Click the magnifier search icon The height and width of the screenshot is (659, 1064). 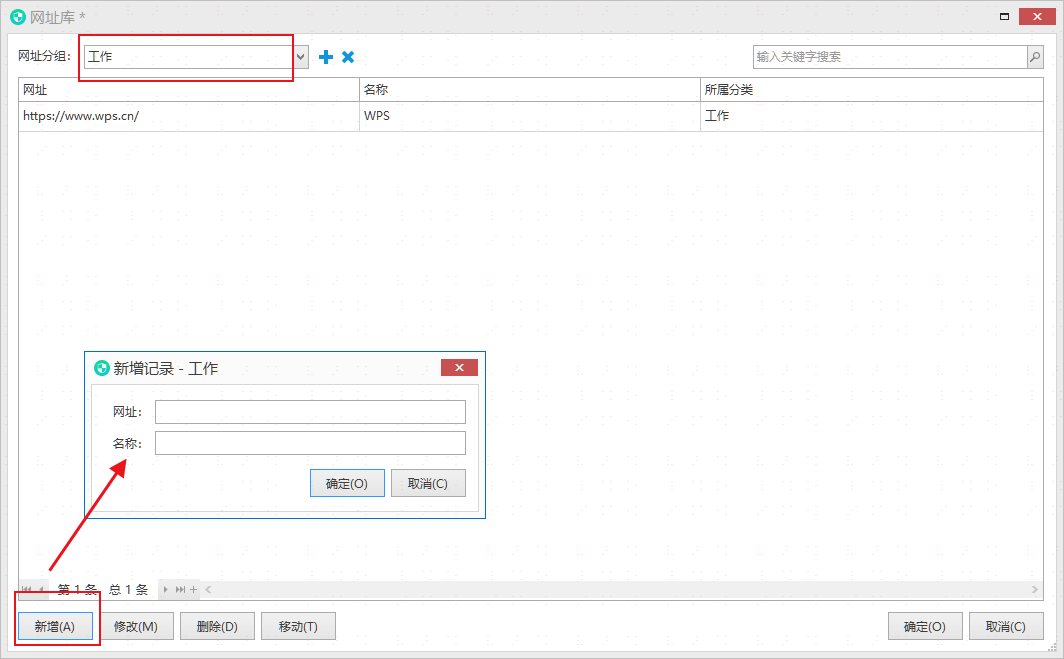click(1035, 57)
